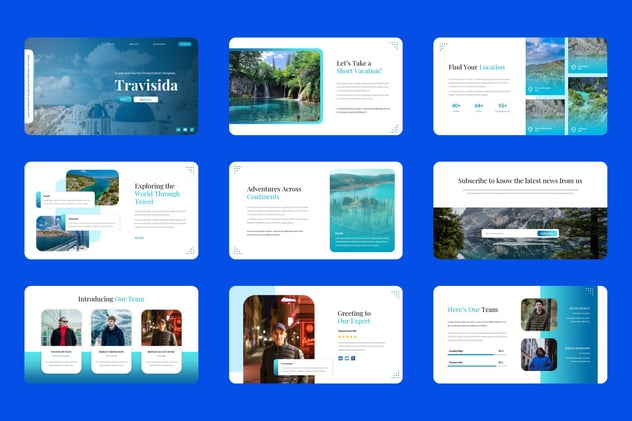Click the third social icon on Greeting to Our Expert slide
The image size is (632, 421).
(353, 358)
